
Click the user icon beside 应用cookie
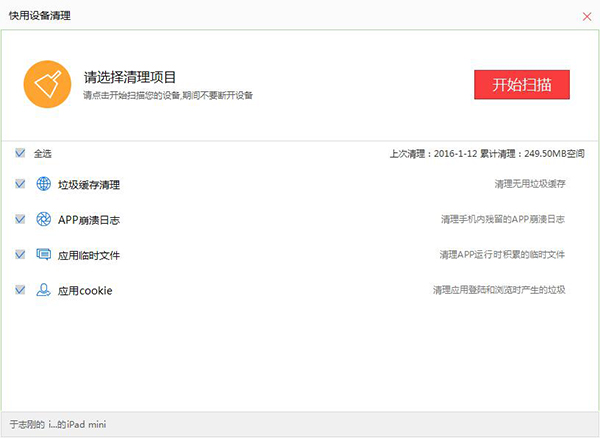44,290
